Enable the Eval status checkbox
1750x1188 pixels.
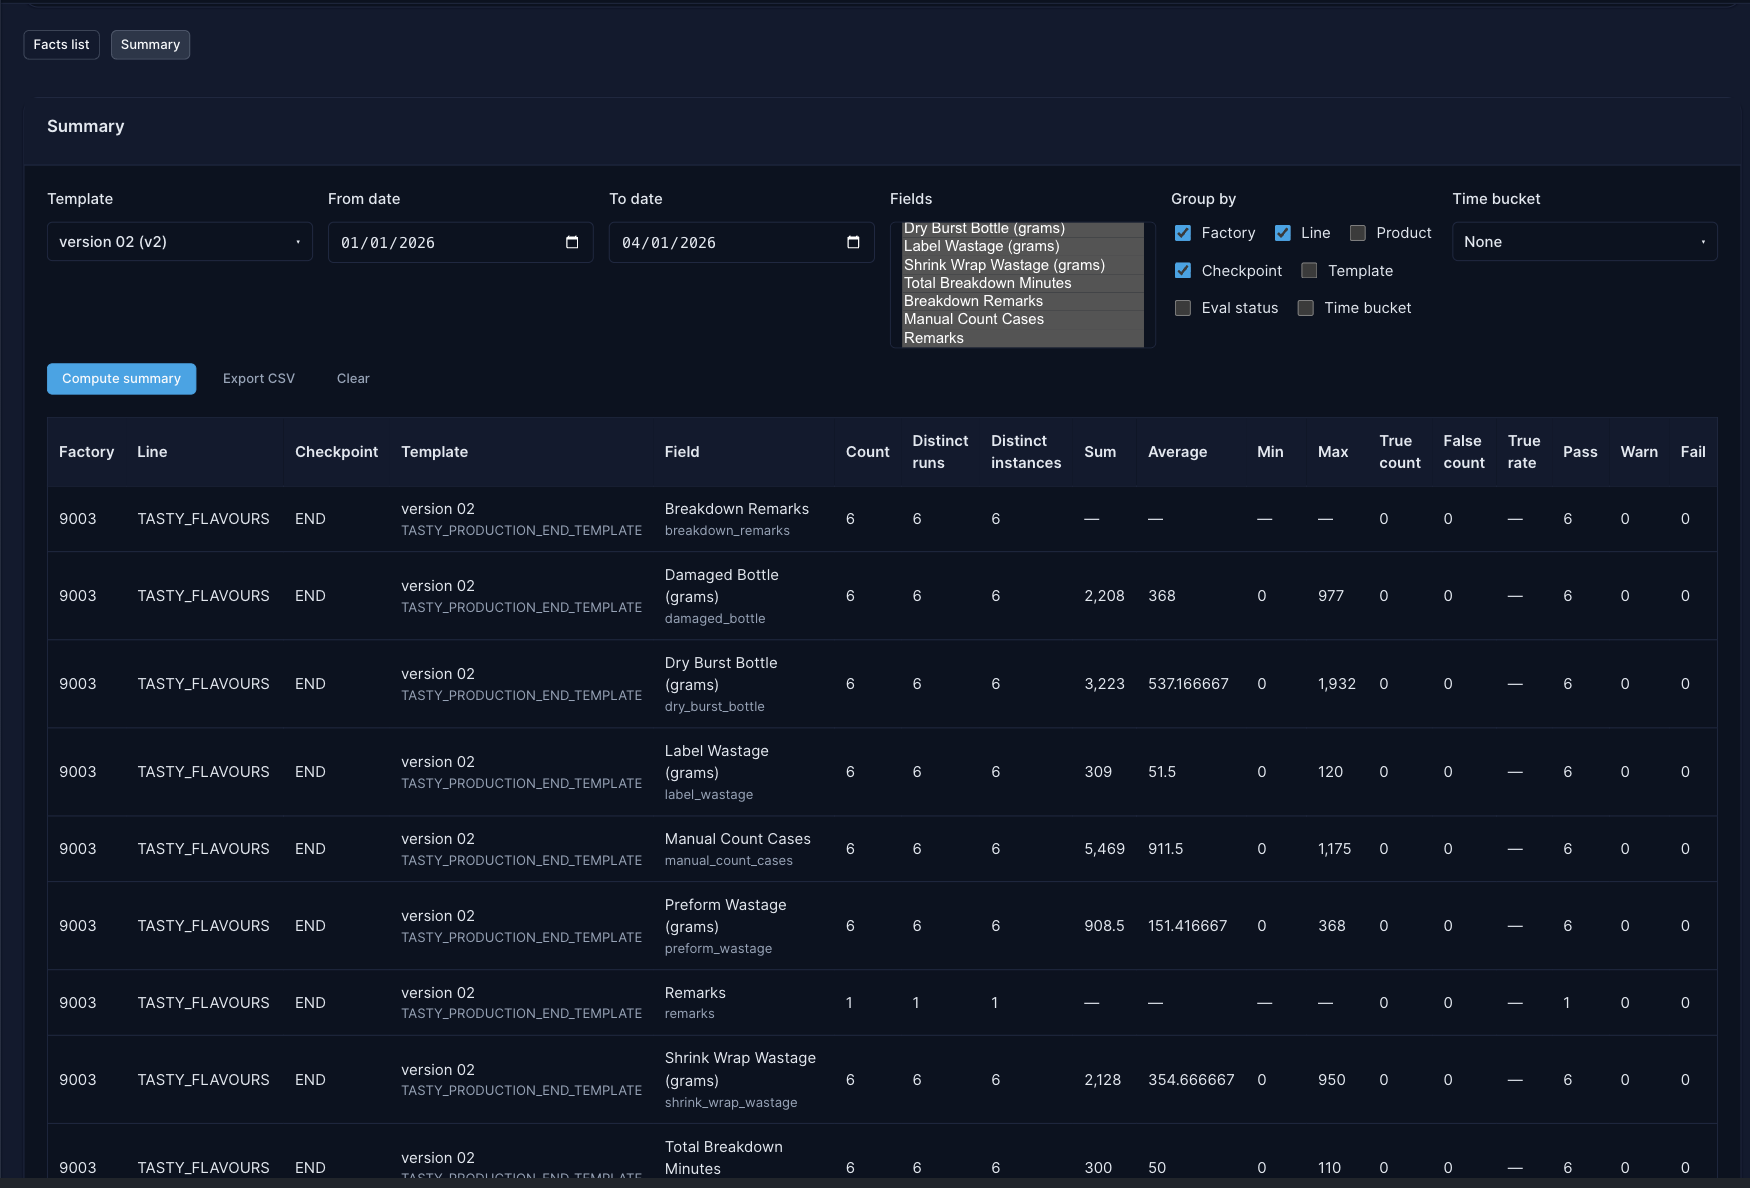1183,308
